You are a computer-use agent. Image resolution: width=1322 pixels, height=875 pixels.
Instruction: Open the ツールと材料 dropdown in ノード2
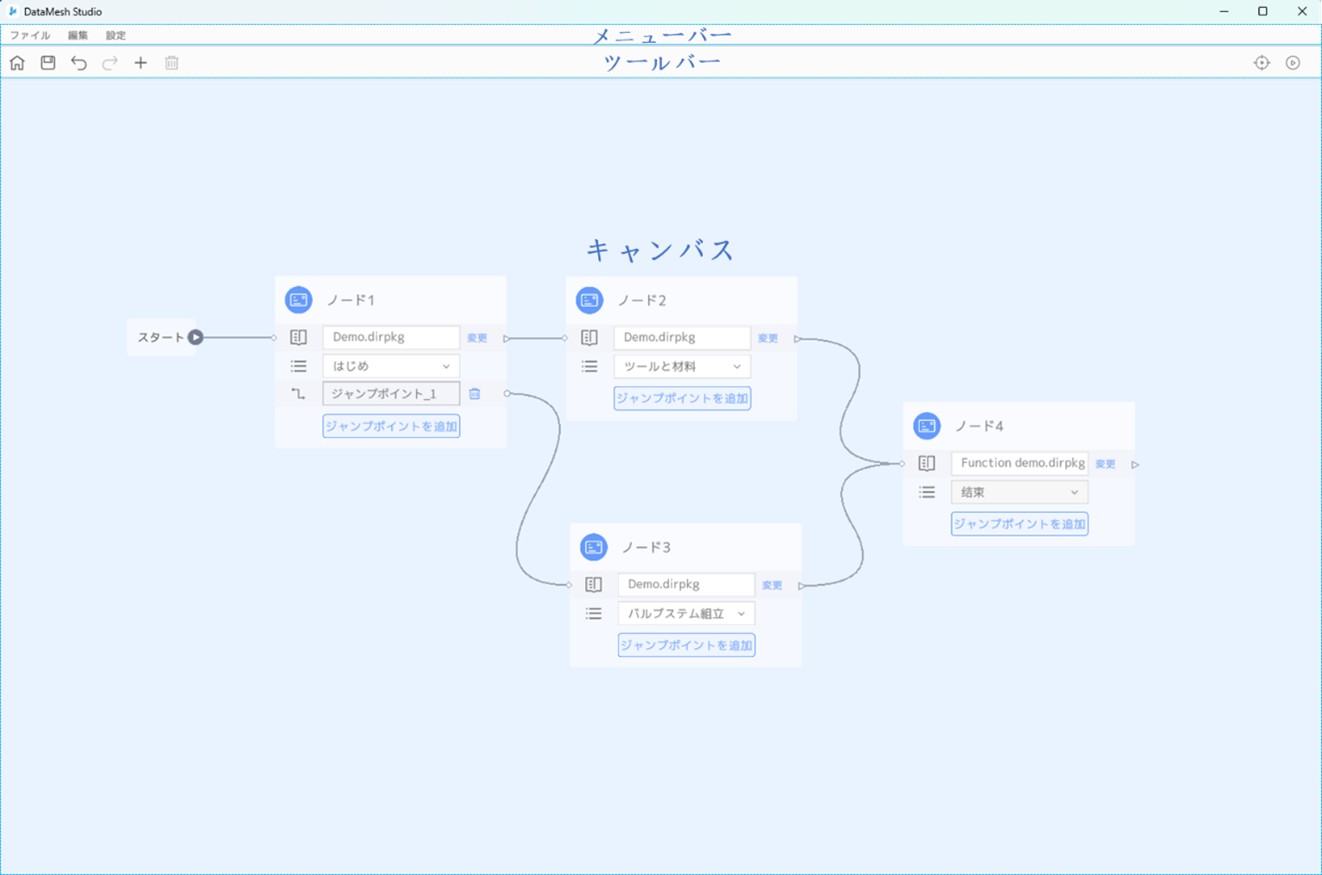[x=682, y=367]
